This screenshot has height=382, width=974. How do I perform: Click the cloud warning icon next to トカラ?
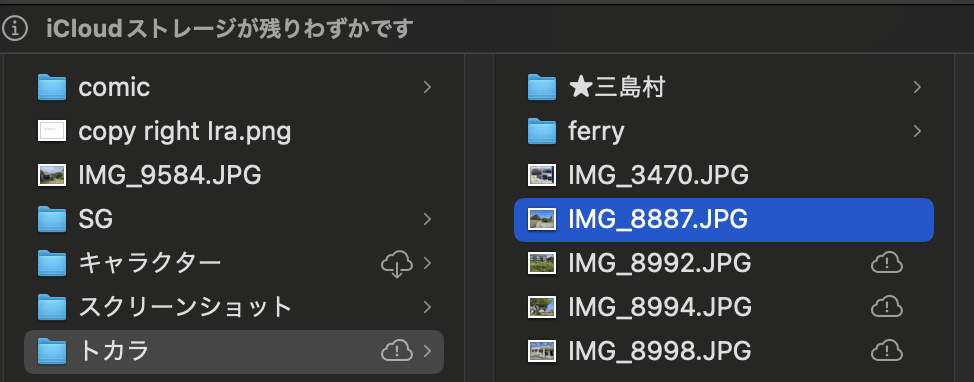[x=396, y=351]
